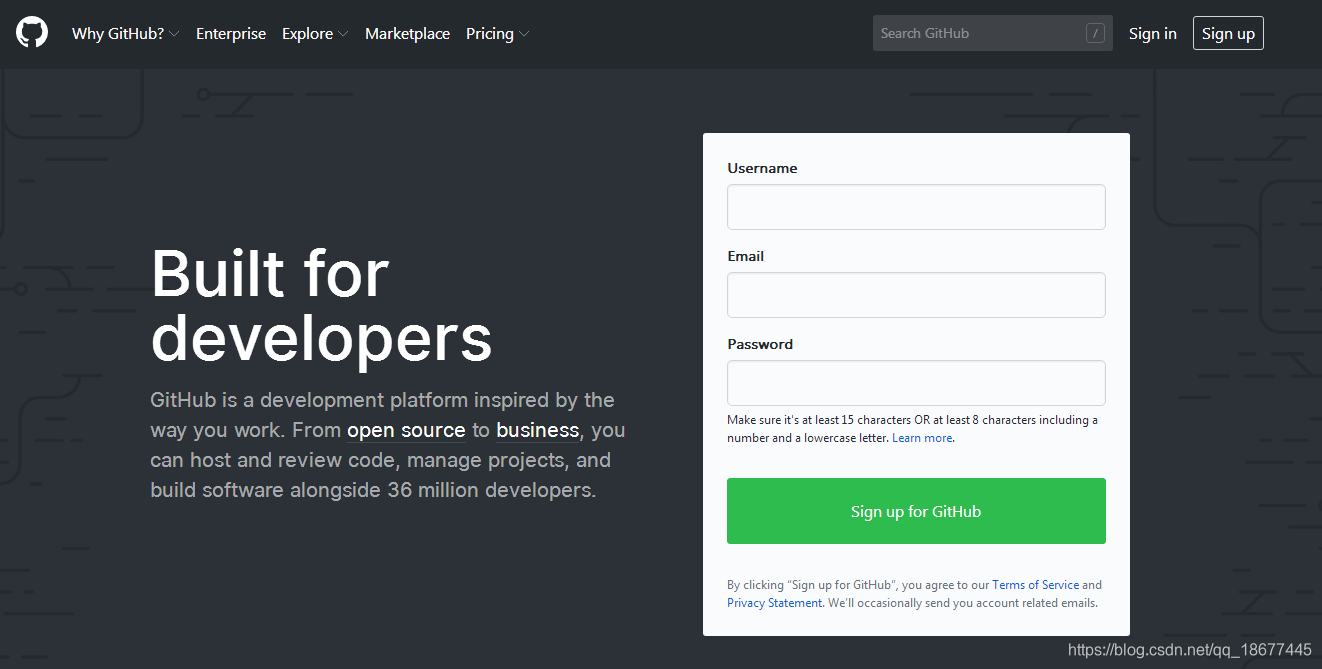Click the Sign up button in header

tap(1228, 33)
